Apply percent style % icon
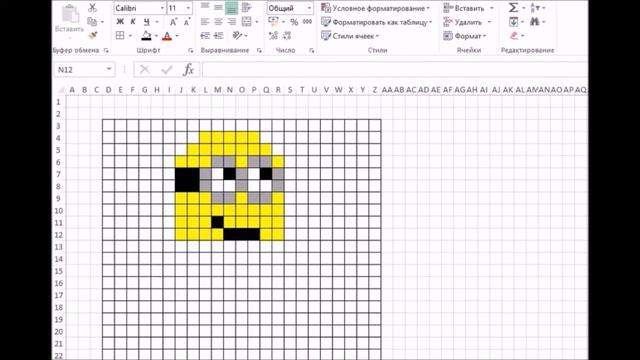Image resolution: width=640 pixels, height=360 pixels. (294, 22)
